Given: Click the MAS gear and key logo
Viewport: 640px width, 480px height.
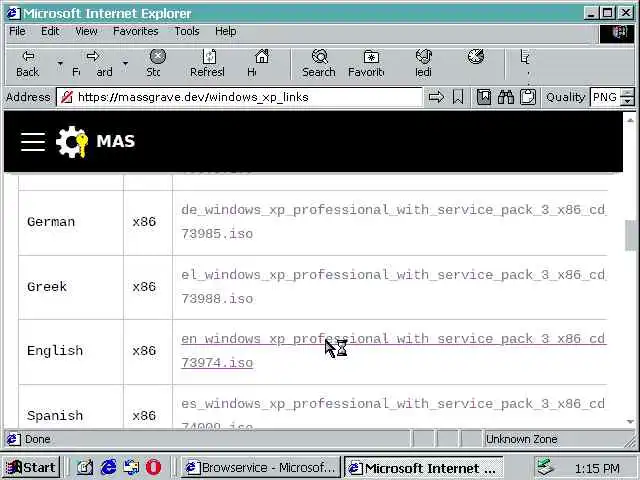Looking at the screenshot, I should 72,142.
